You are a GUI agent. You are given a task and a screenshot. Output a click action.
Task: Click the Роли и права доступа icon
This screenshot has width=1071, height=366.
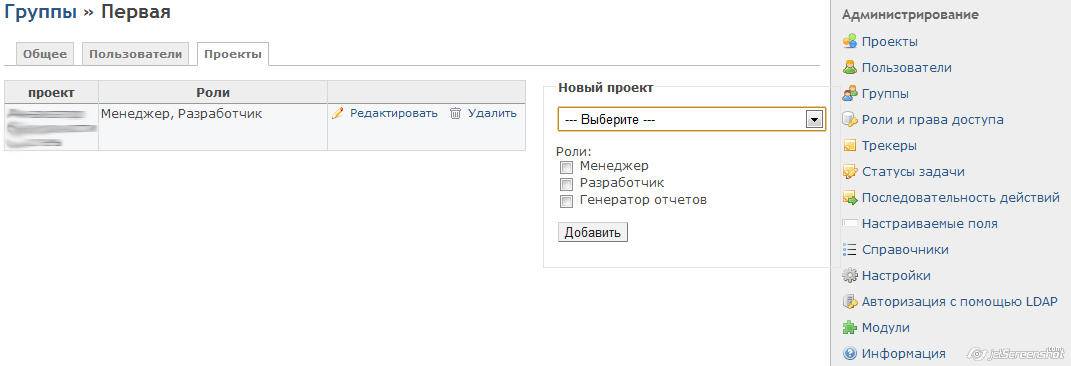850,119
